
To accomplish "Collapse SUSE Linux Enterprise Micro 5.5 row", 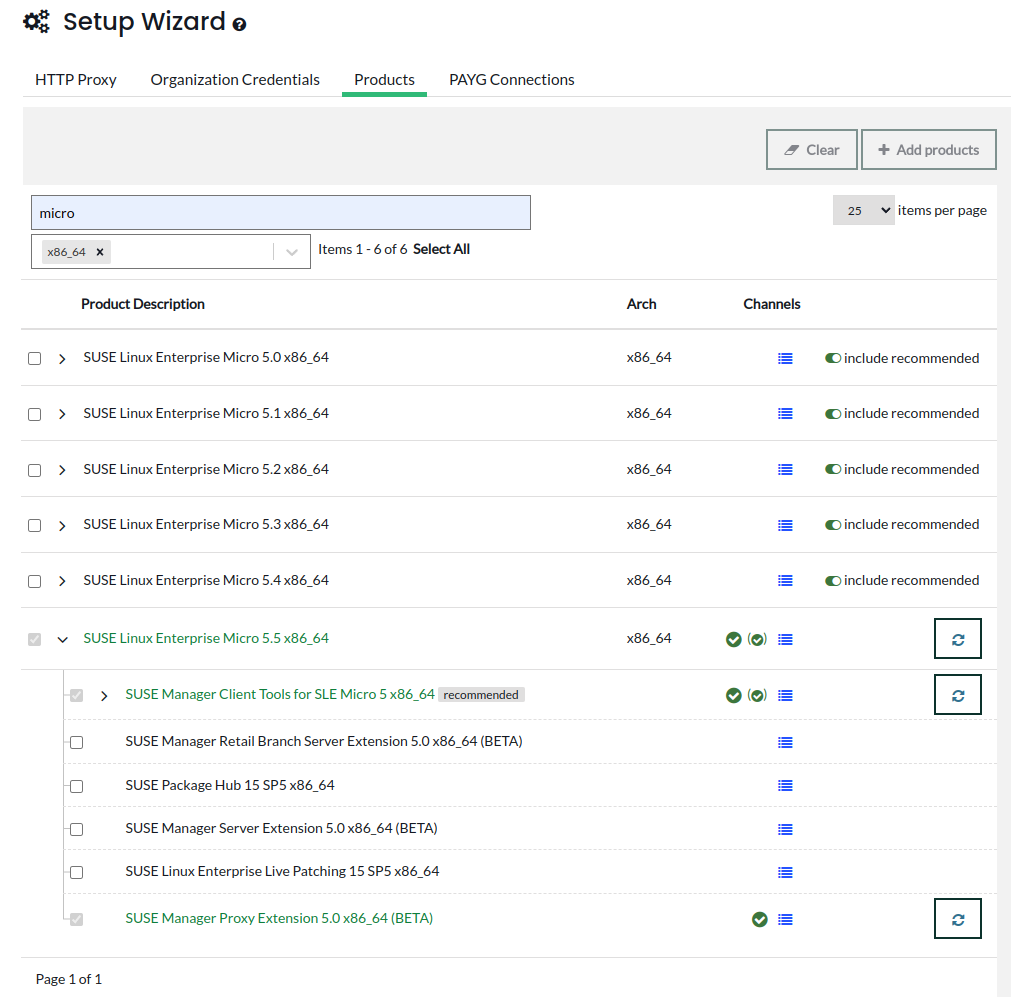I will [62, 640].
